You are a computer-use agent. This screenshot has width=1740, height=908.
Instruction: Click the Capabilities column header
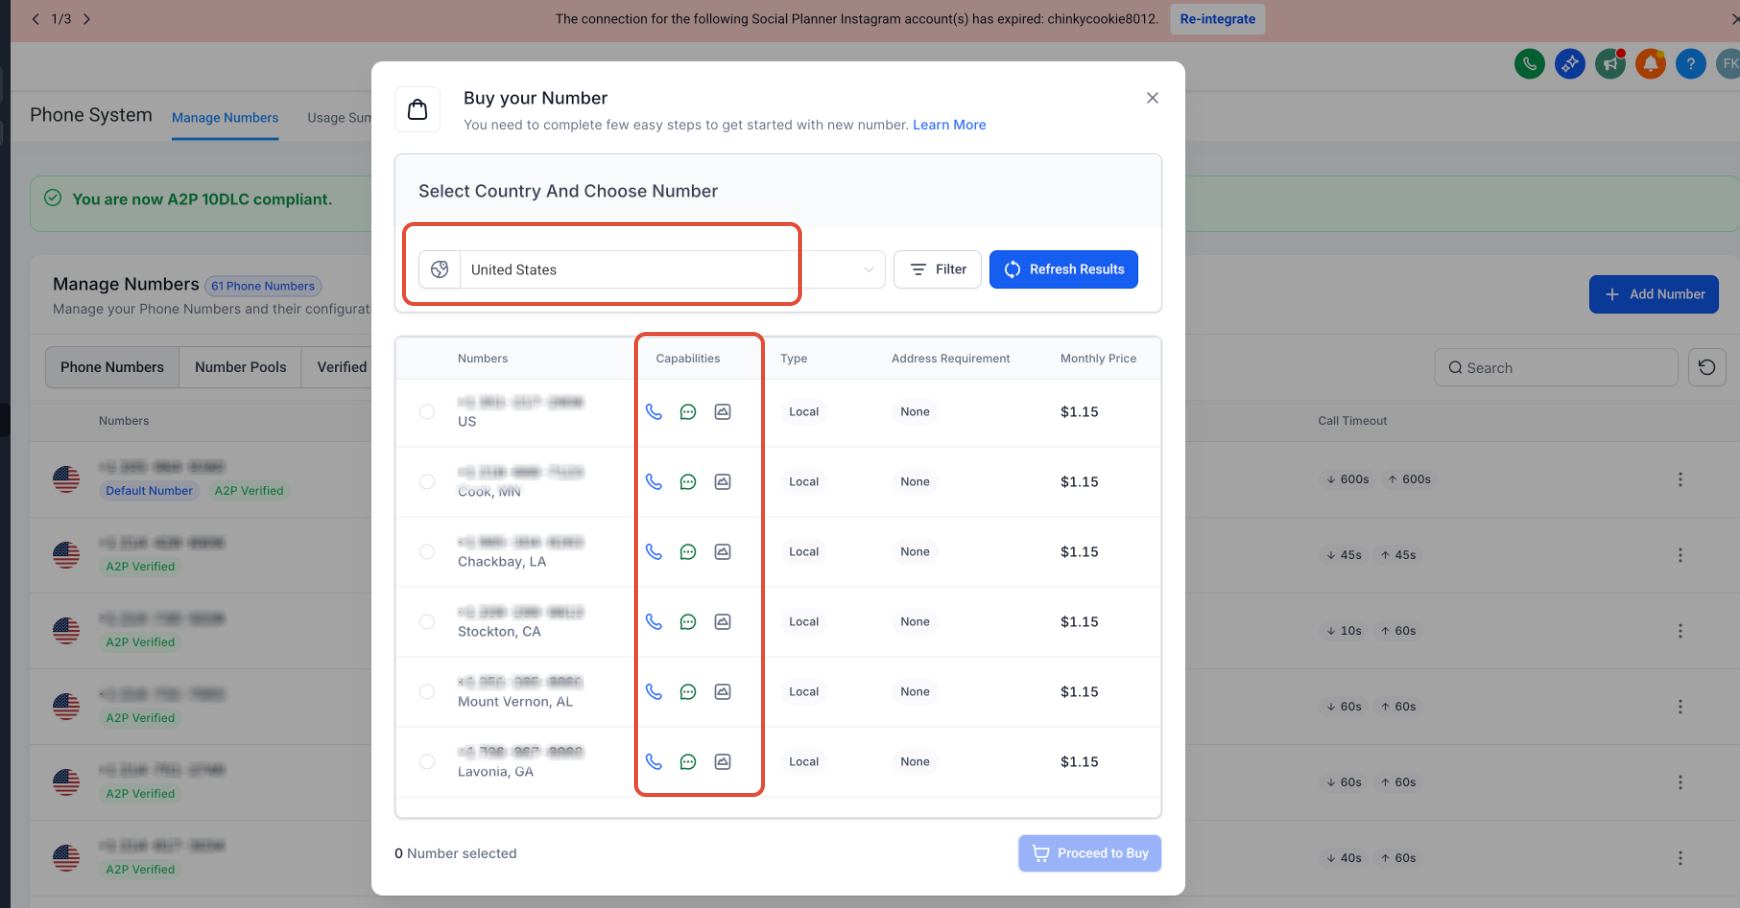click(x=688, y=358)
